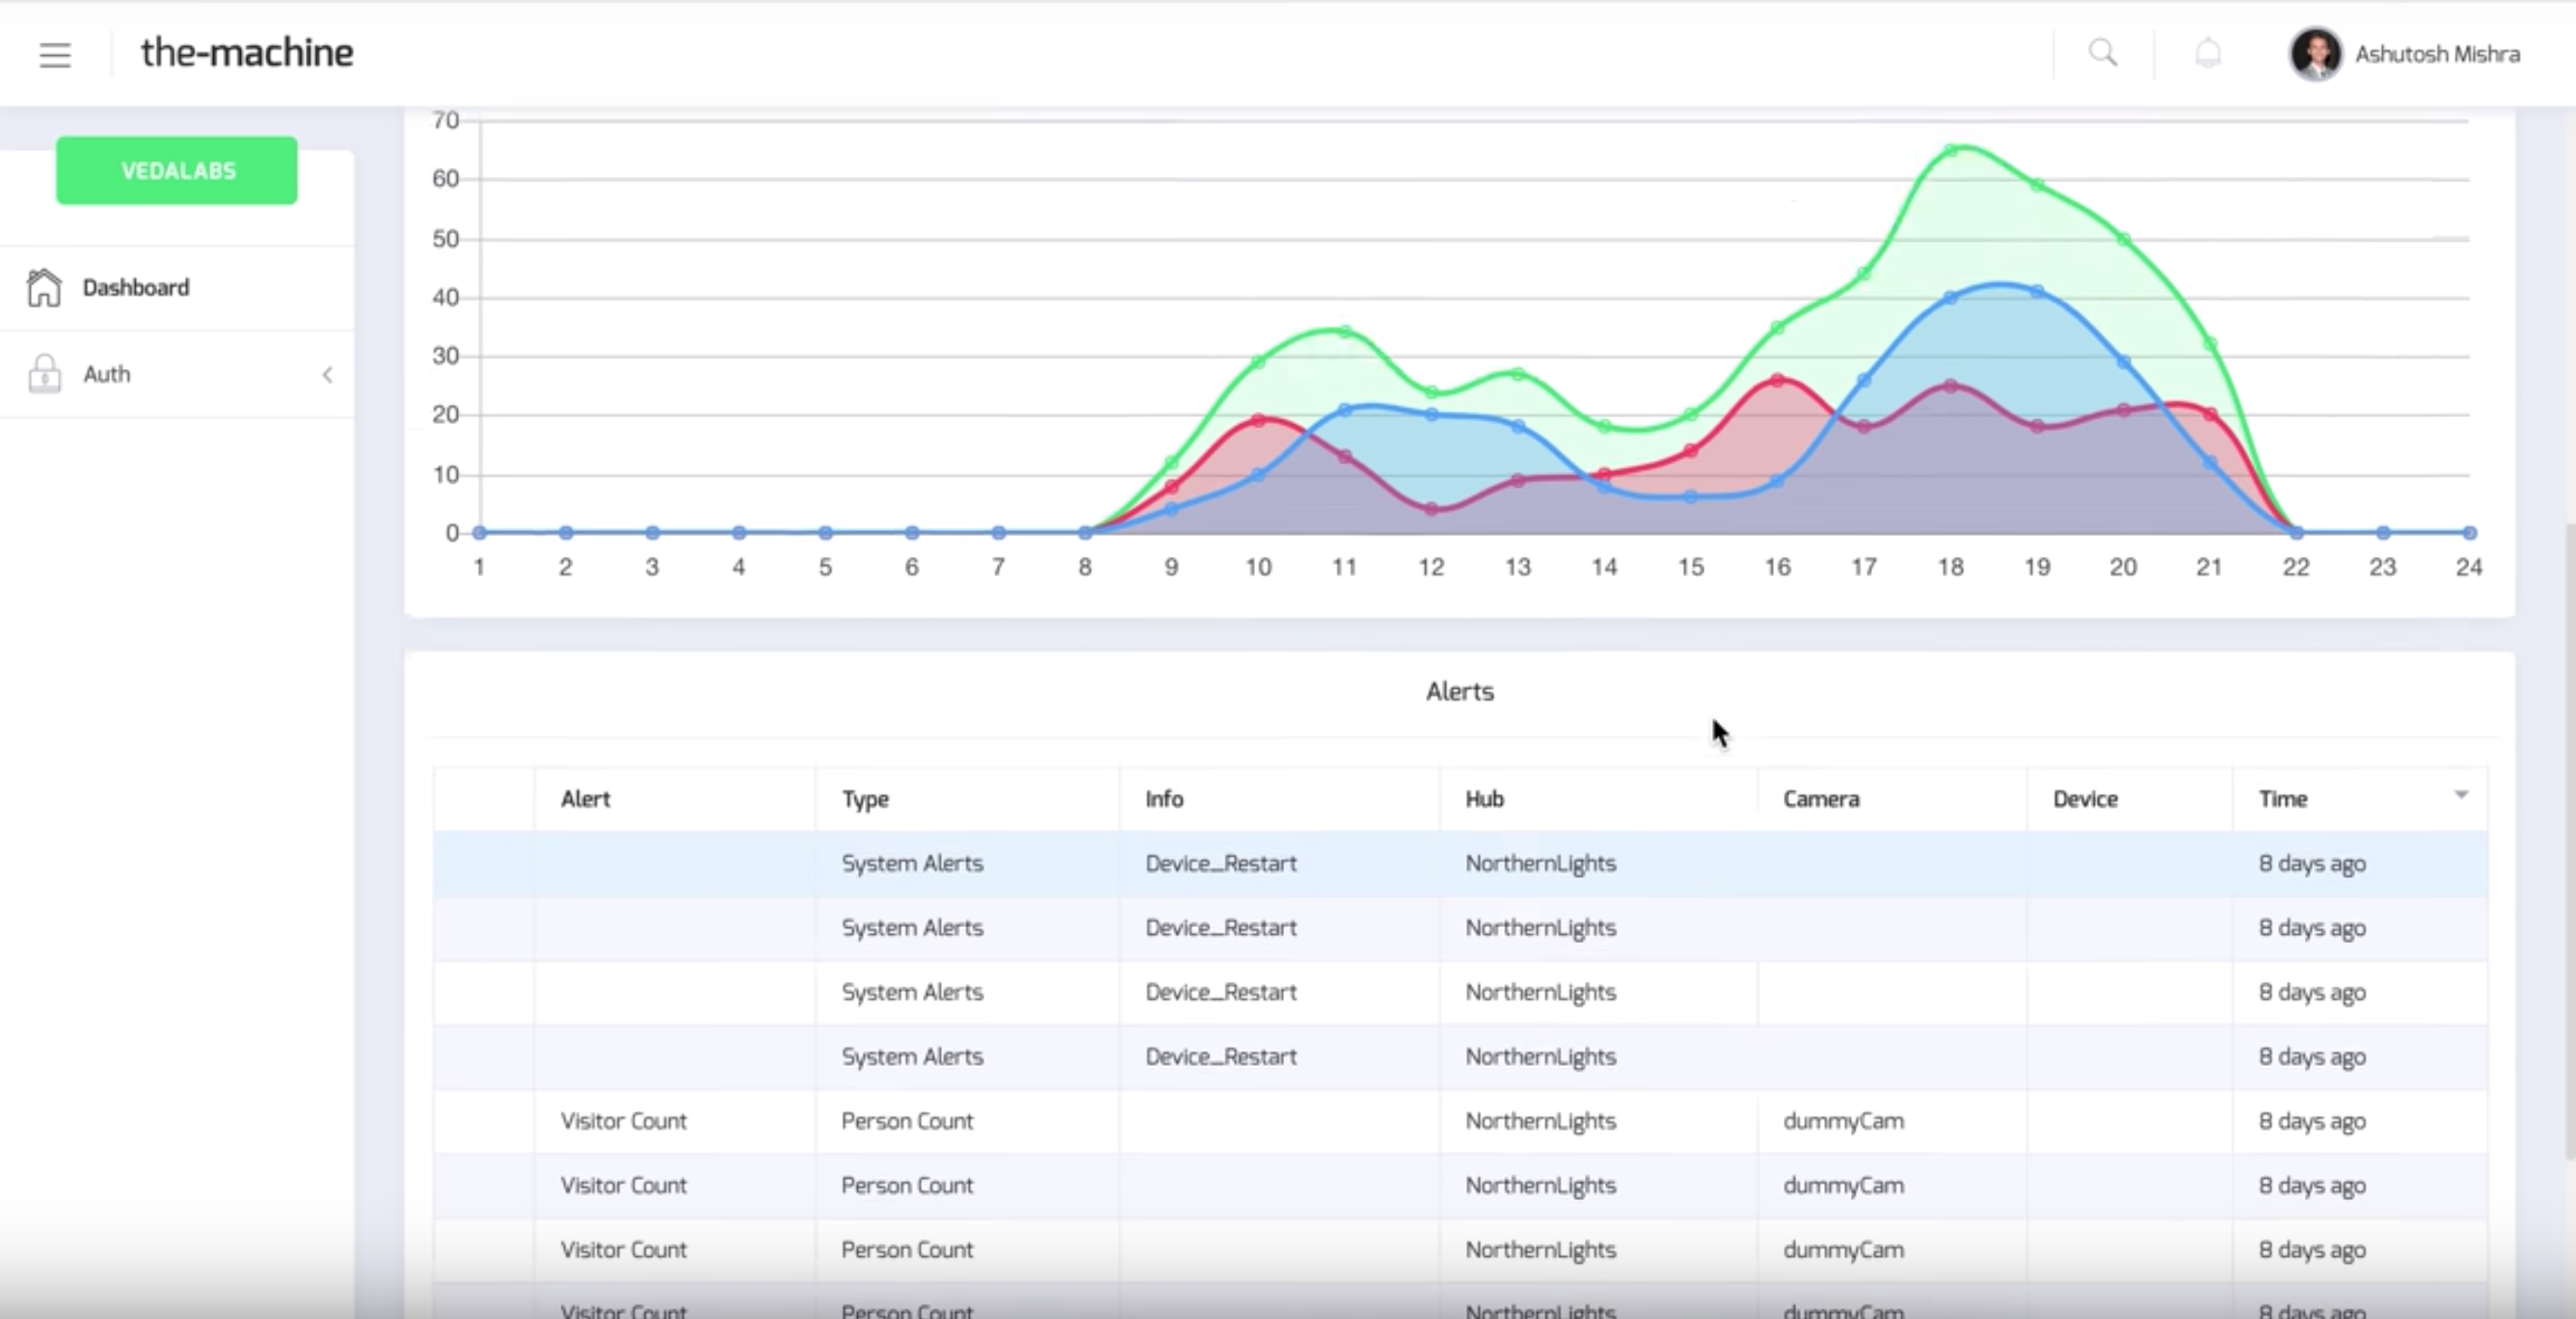The height and width of the screenshot is (1319, 2576).
Task: Click the Alert column header
Action: pos(586,799)
